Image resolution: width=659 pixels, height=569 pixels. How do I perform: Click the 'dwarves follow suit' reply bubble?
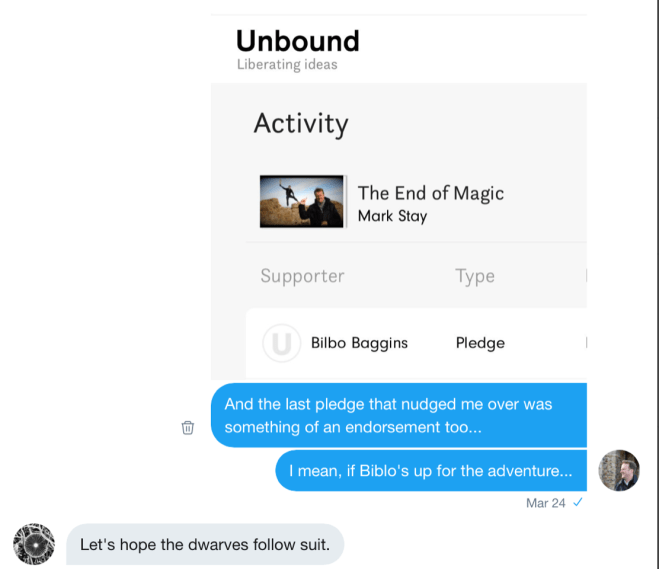coord(205,544)
